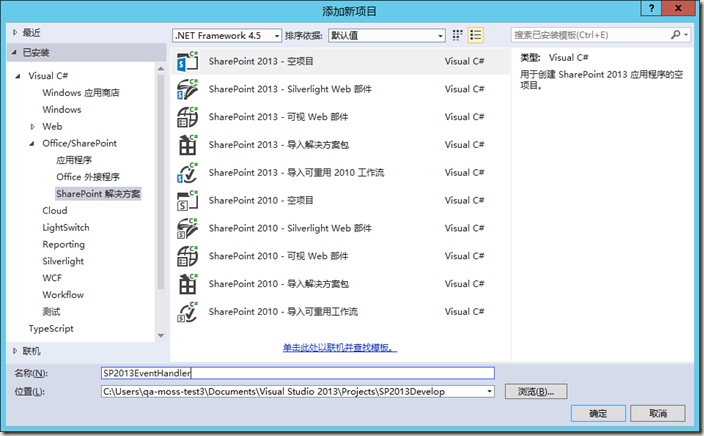Screen dimensions: 704x436
Task: Expand the 最近 section
Action: coord(15,32)
